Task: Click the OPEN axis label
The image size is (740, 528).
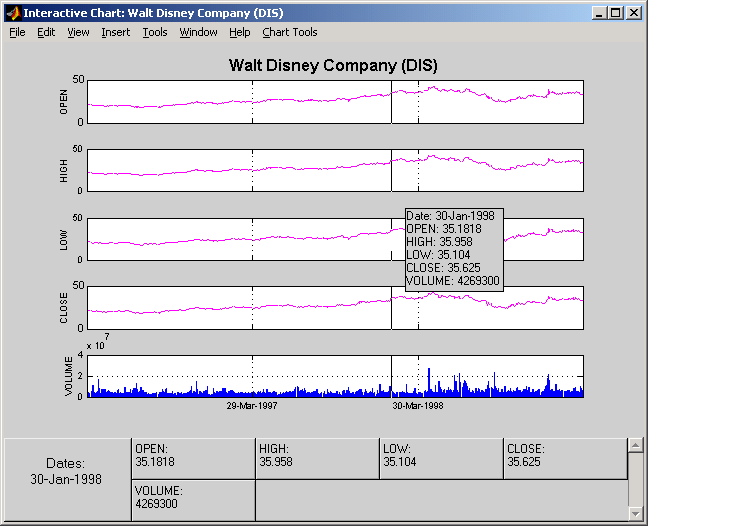Action: 63,102
